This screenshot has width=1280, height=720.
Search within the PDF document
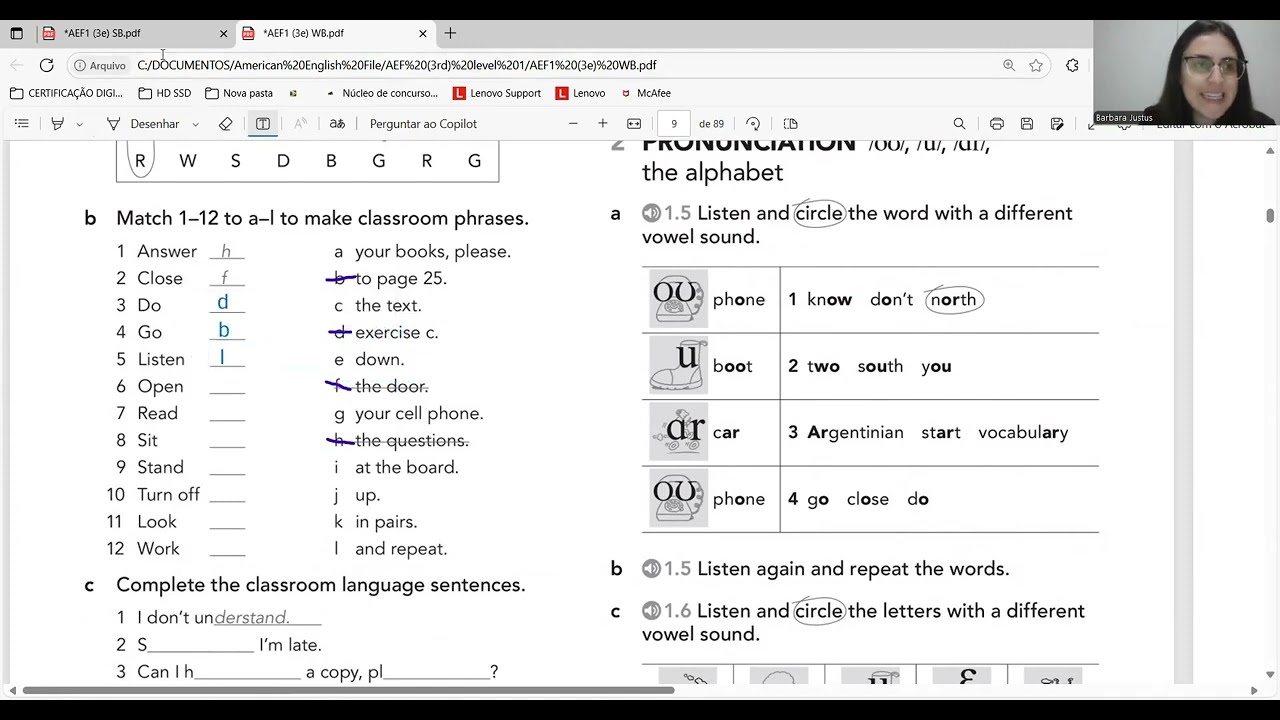959,124
